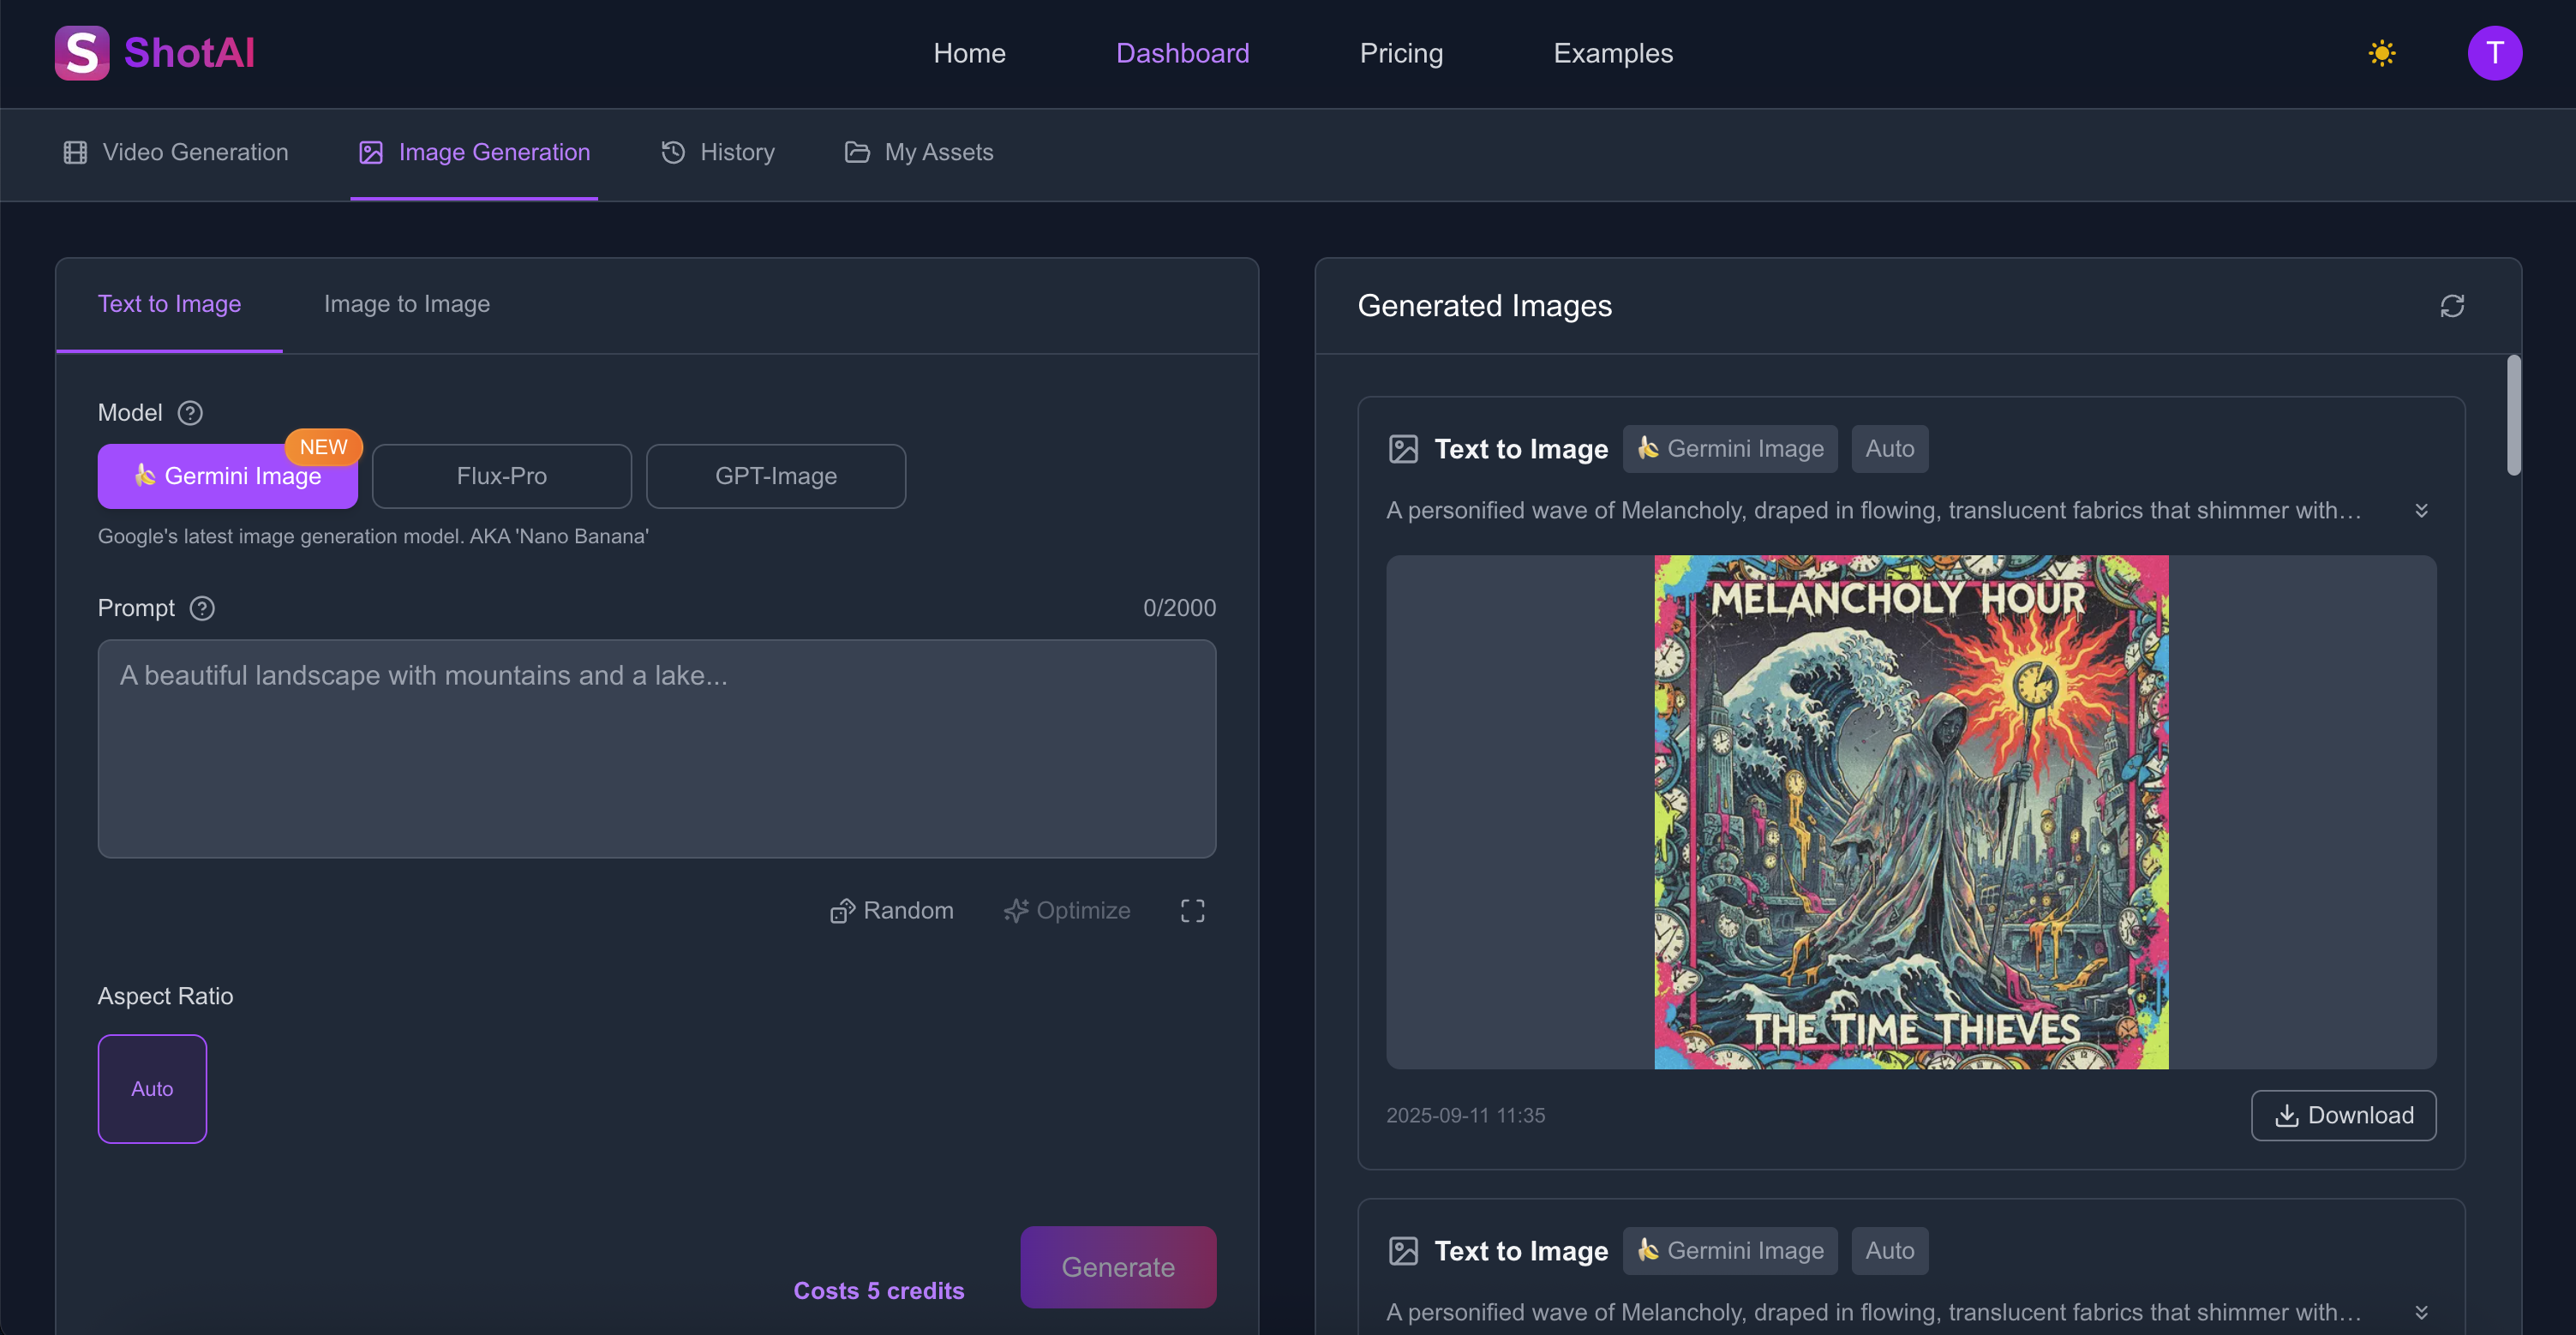Viewport: 2576px width, 1335px height.
Task: Open the Pricing page
Action: point(1401,53)
